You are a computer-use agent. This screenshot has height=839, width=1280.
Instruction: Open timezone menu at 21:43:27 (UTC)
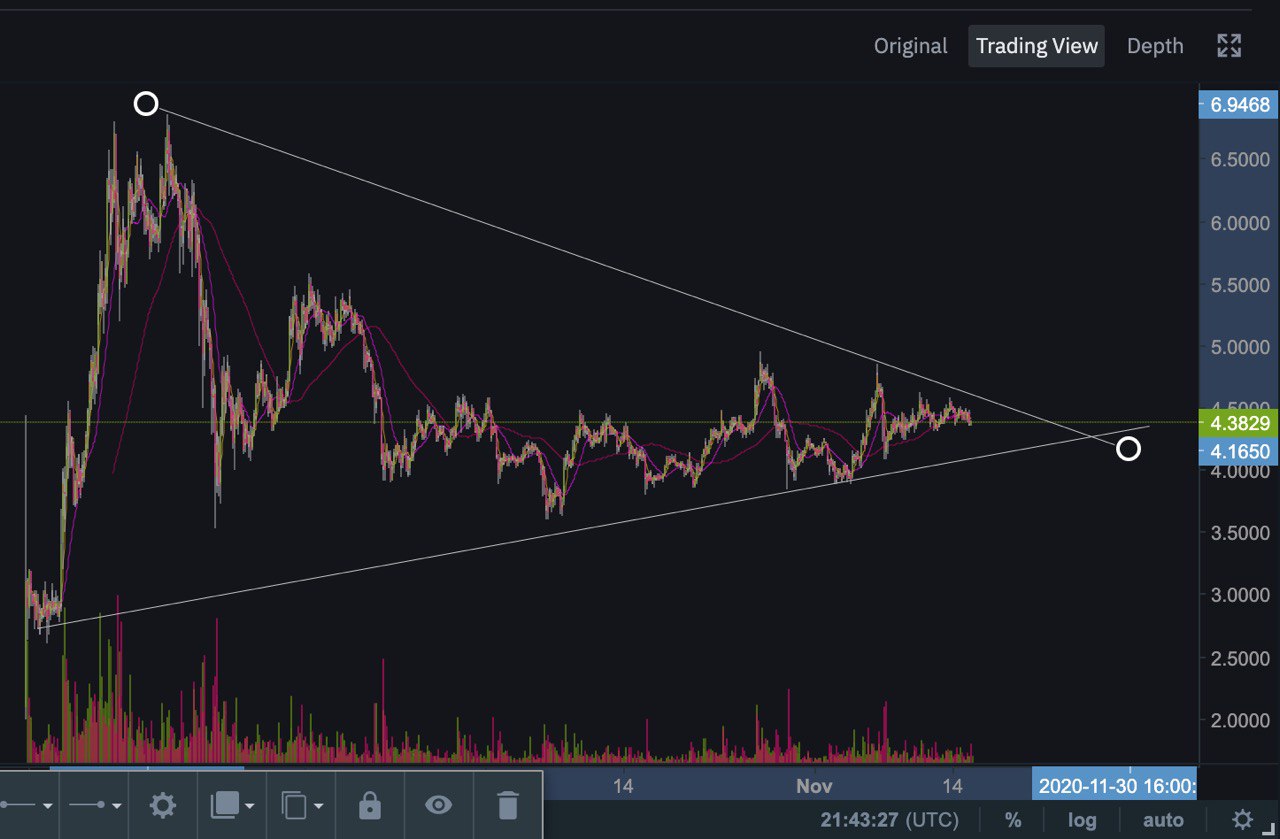coord(889,820)
